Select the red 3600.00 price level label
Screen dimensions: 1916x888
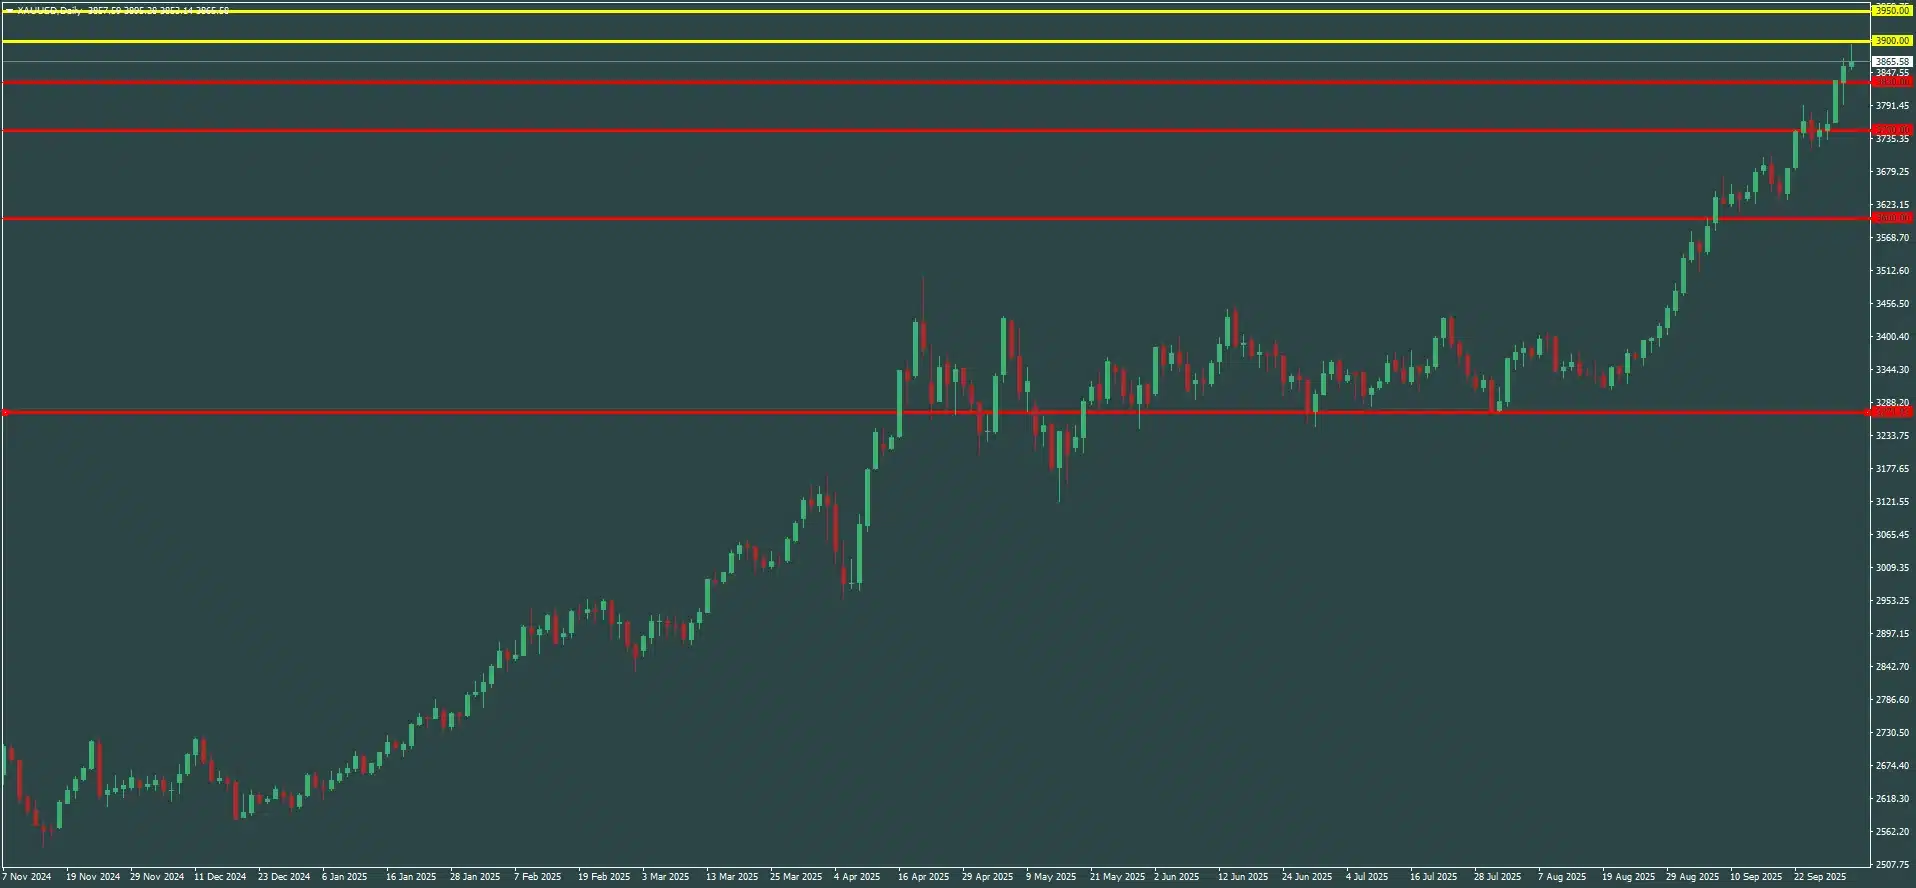click(1891, 218)
